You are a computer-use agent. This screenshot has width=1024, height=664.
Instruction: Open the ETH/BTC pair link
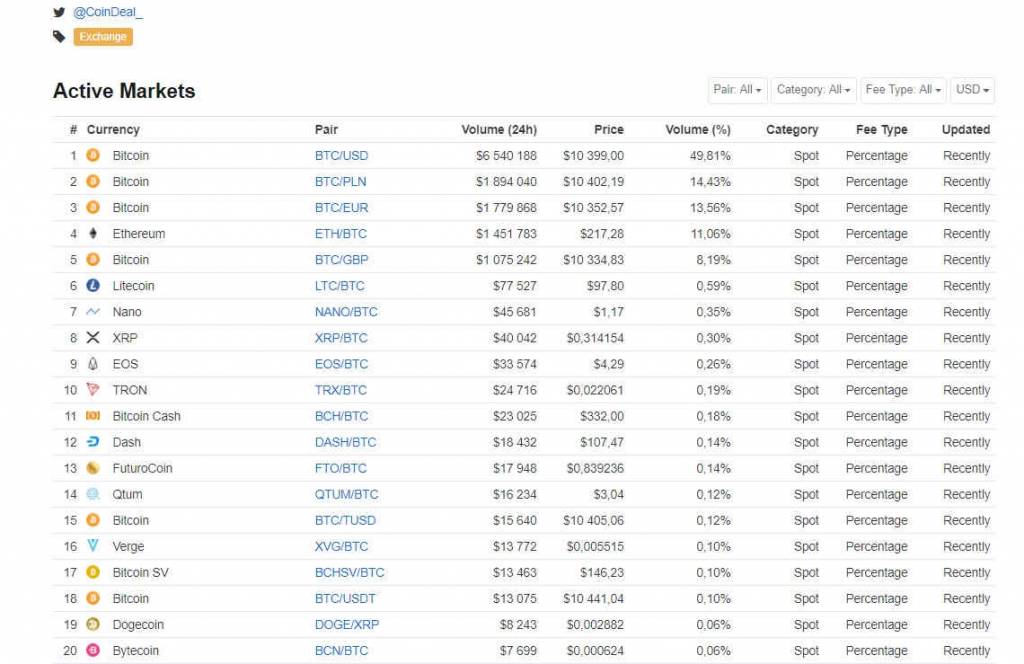[341, 234]
